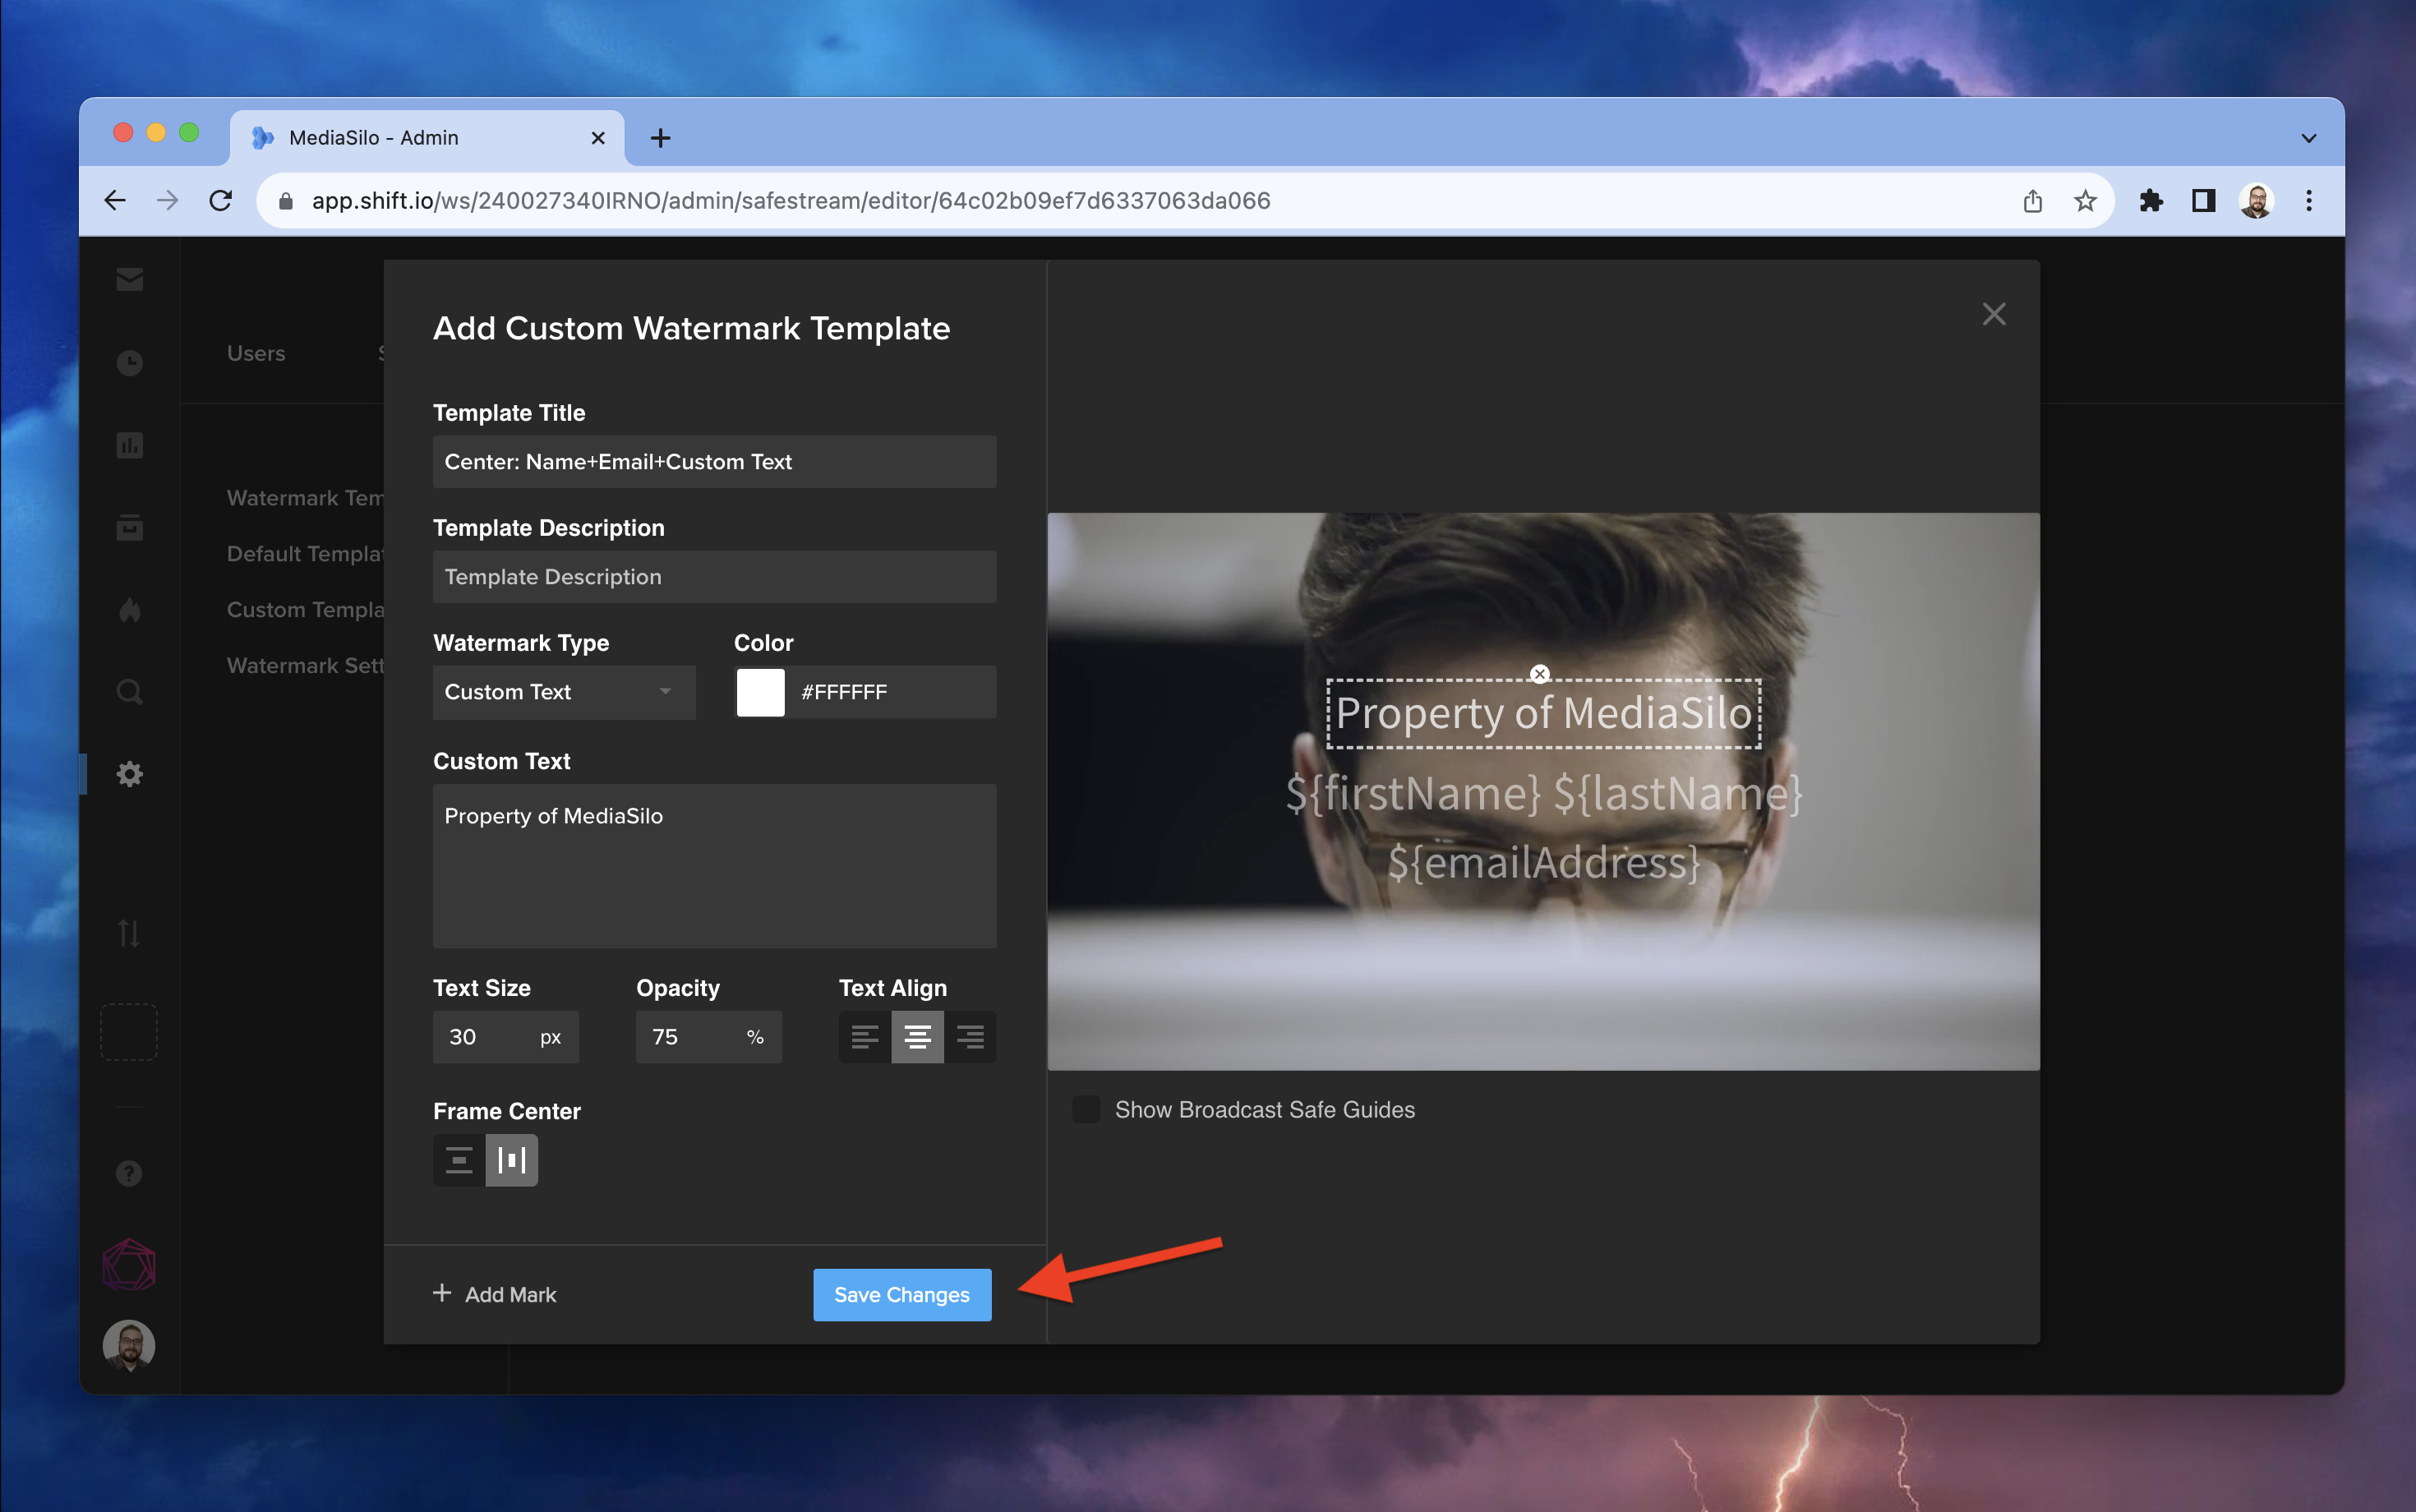Open the search magnifier icon in sidebar
The image size is (2416, 1512).
129,692
